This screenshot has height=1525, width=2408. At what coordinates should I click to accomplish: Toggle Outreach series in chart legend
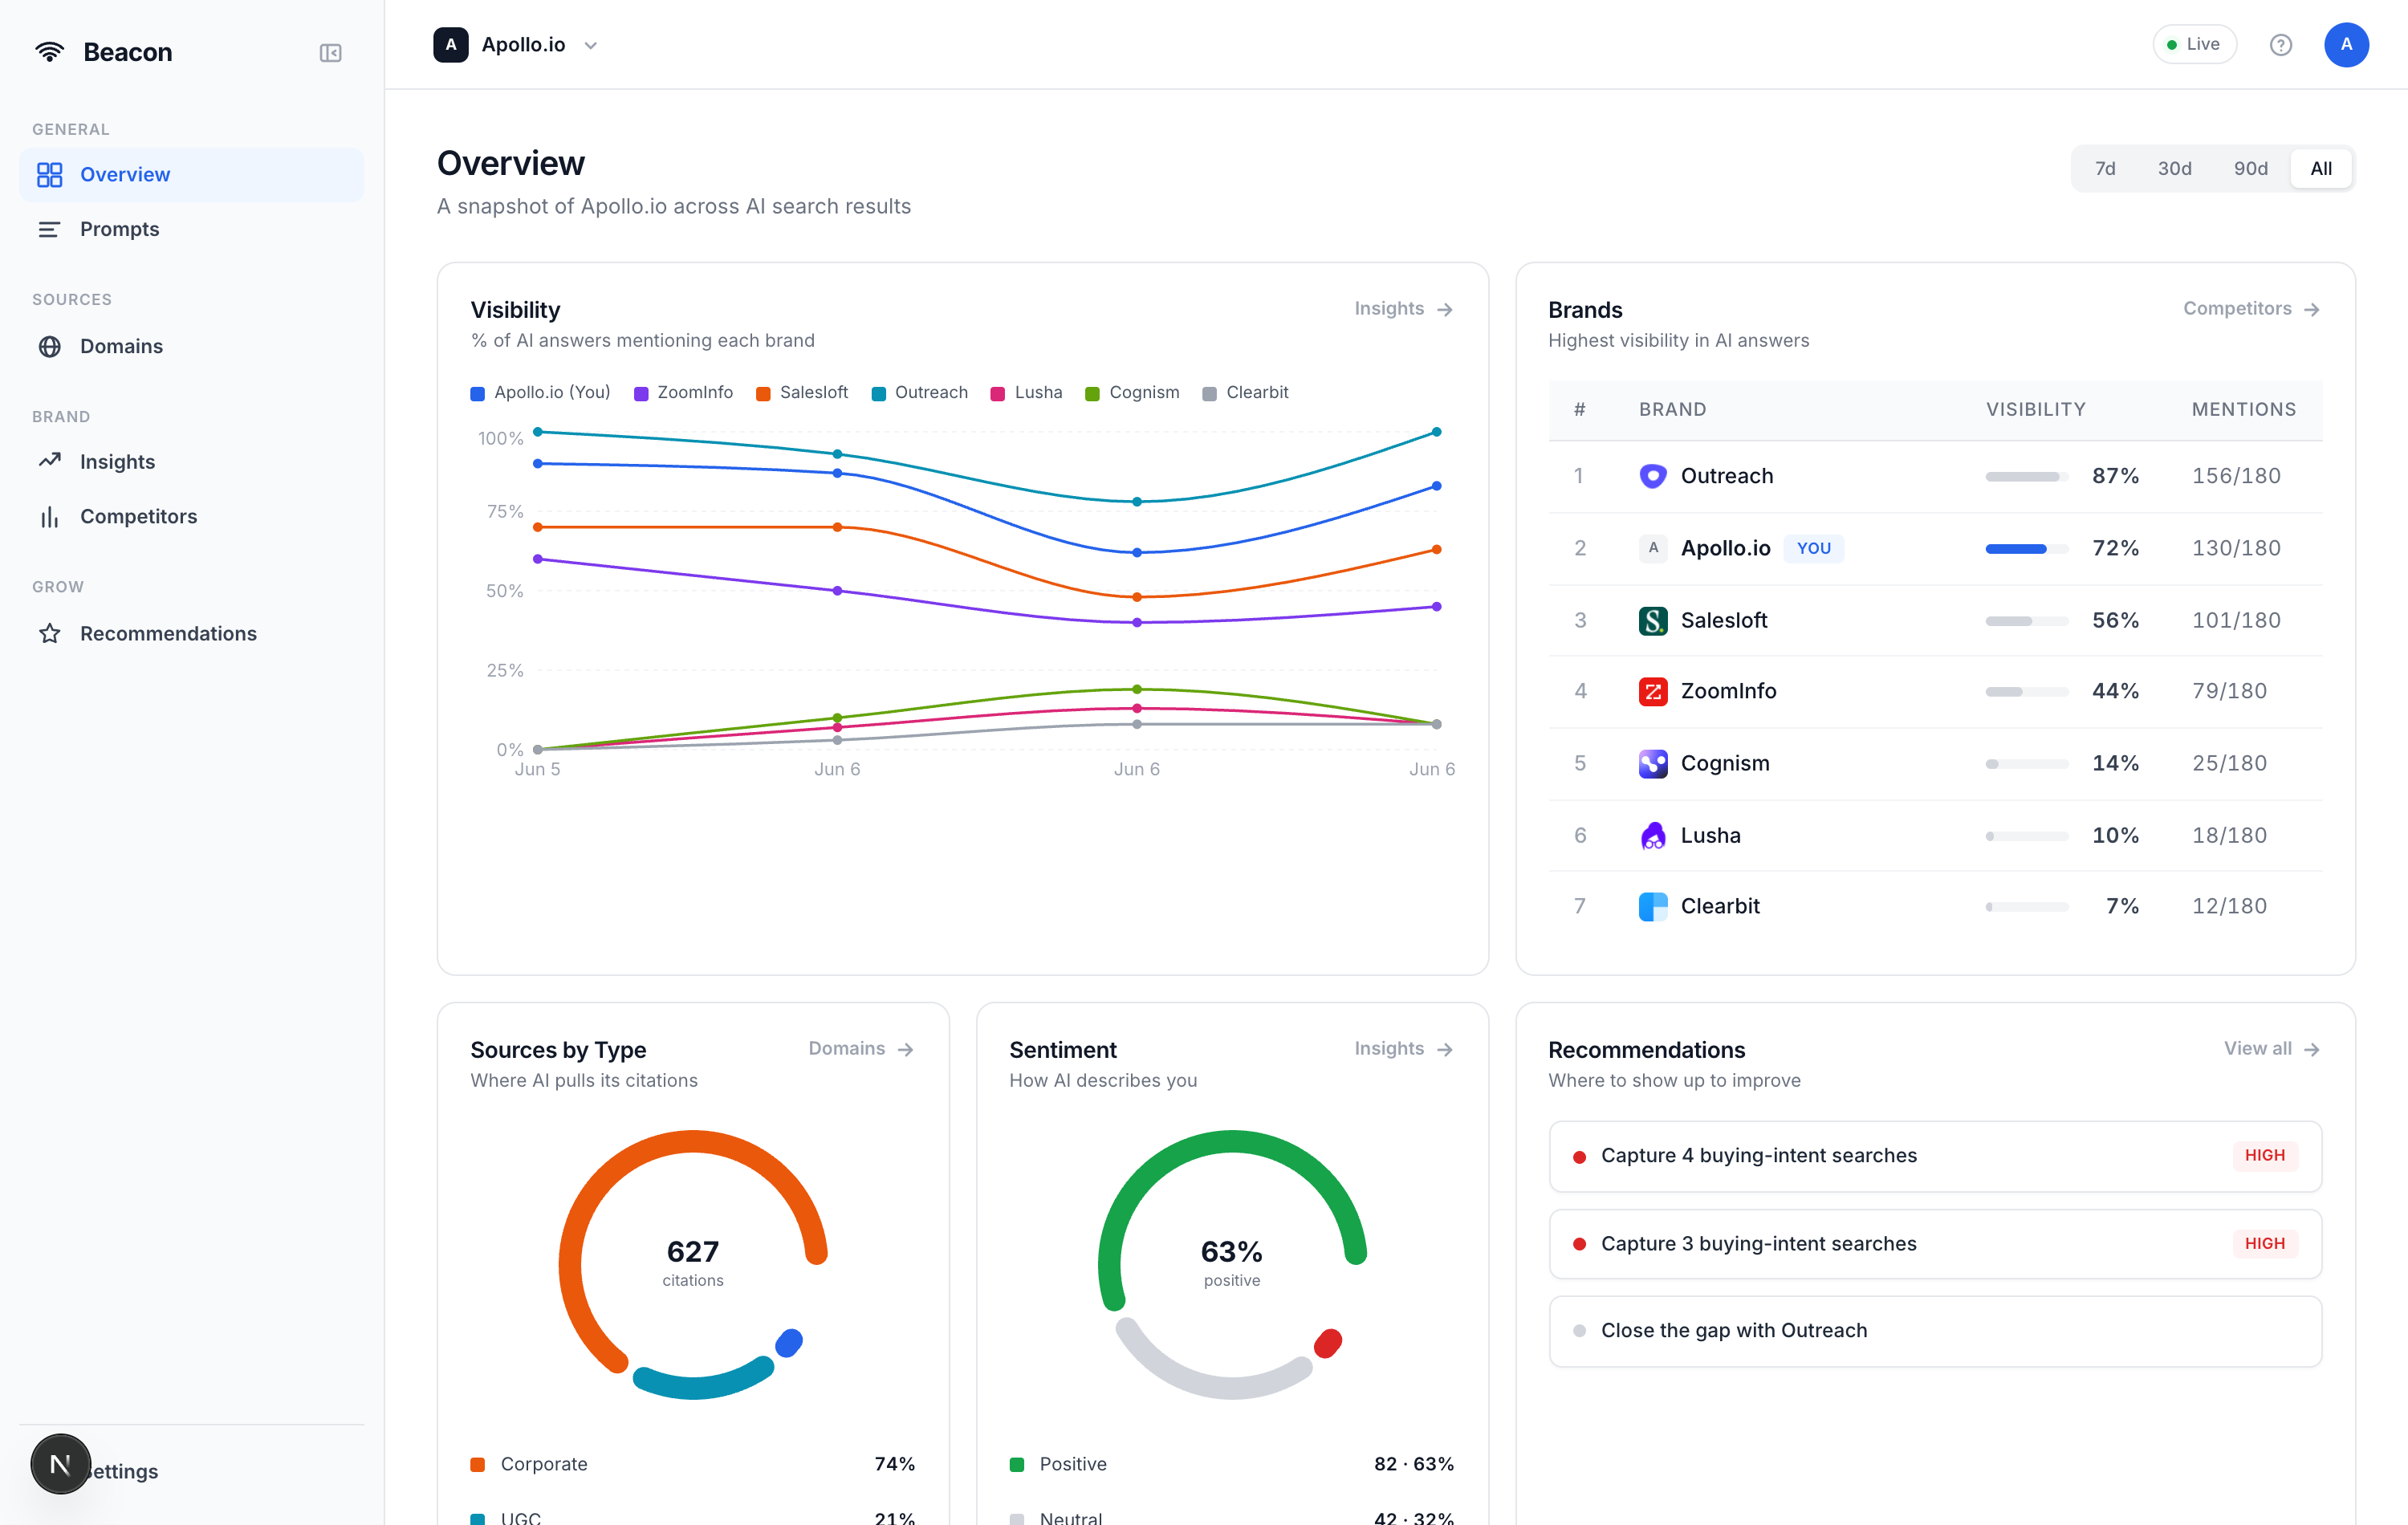coord(919,393)
